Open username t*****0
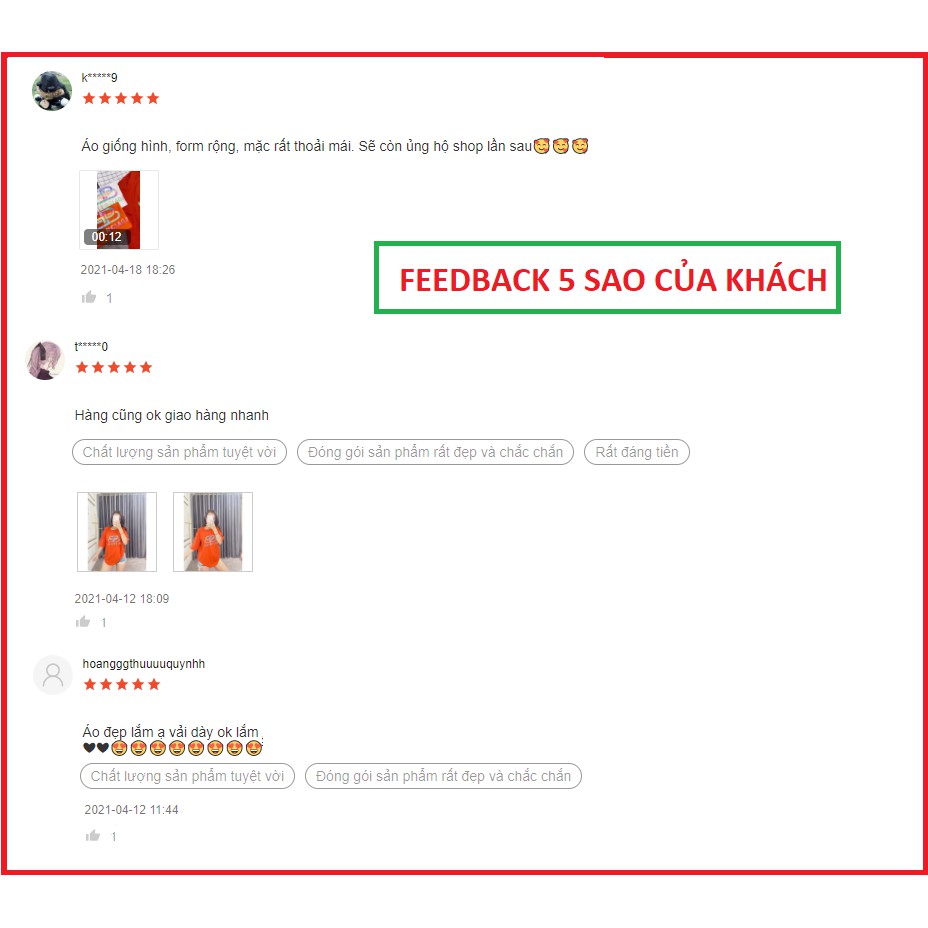The image size is (928, 928). 91,346
